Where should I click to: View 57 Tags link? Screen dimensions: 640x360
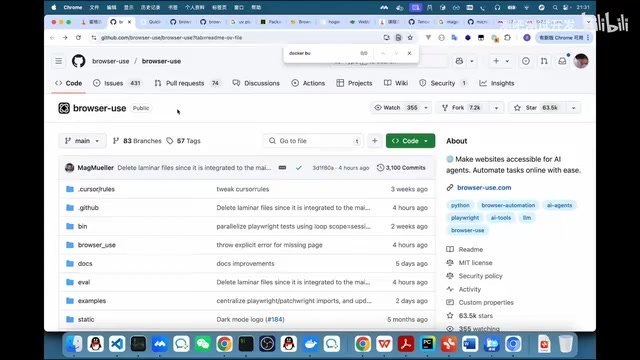(184, 141)
